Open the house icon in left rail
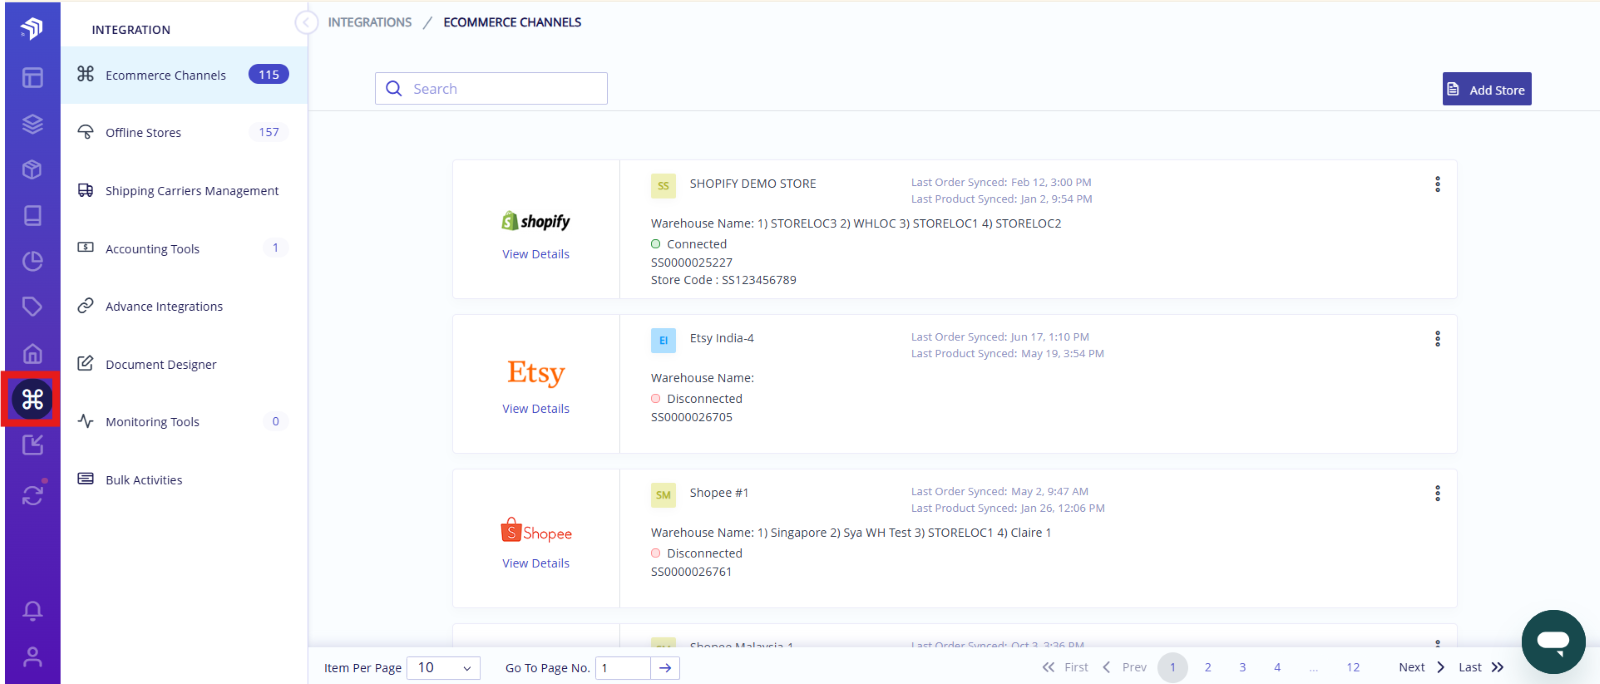The image size is (1600, 684). click(32, 353)
